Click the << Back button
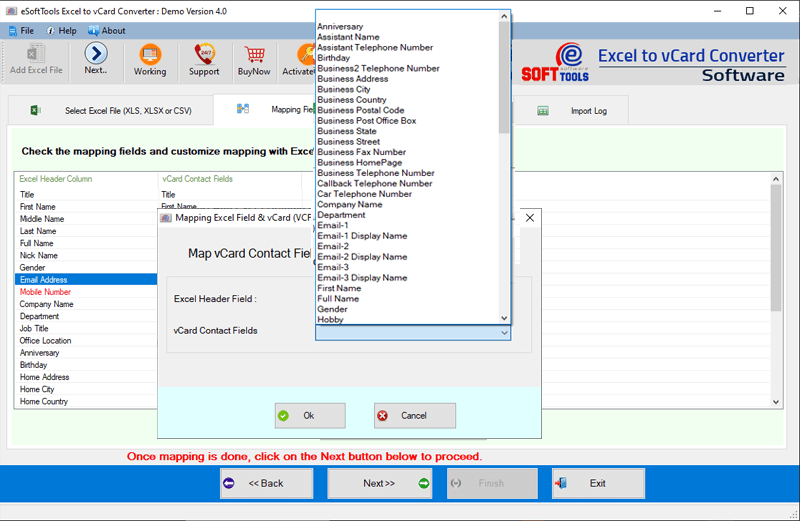 point(266,483)
